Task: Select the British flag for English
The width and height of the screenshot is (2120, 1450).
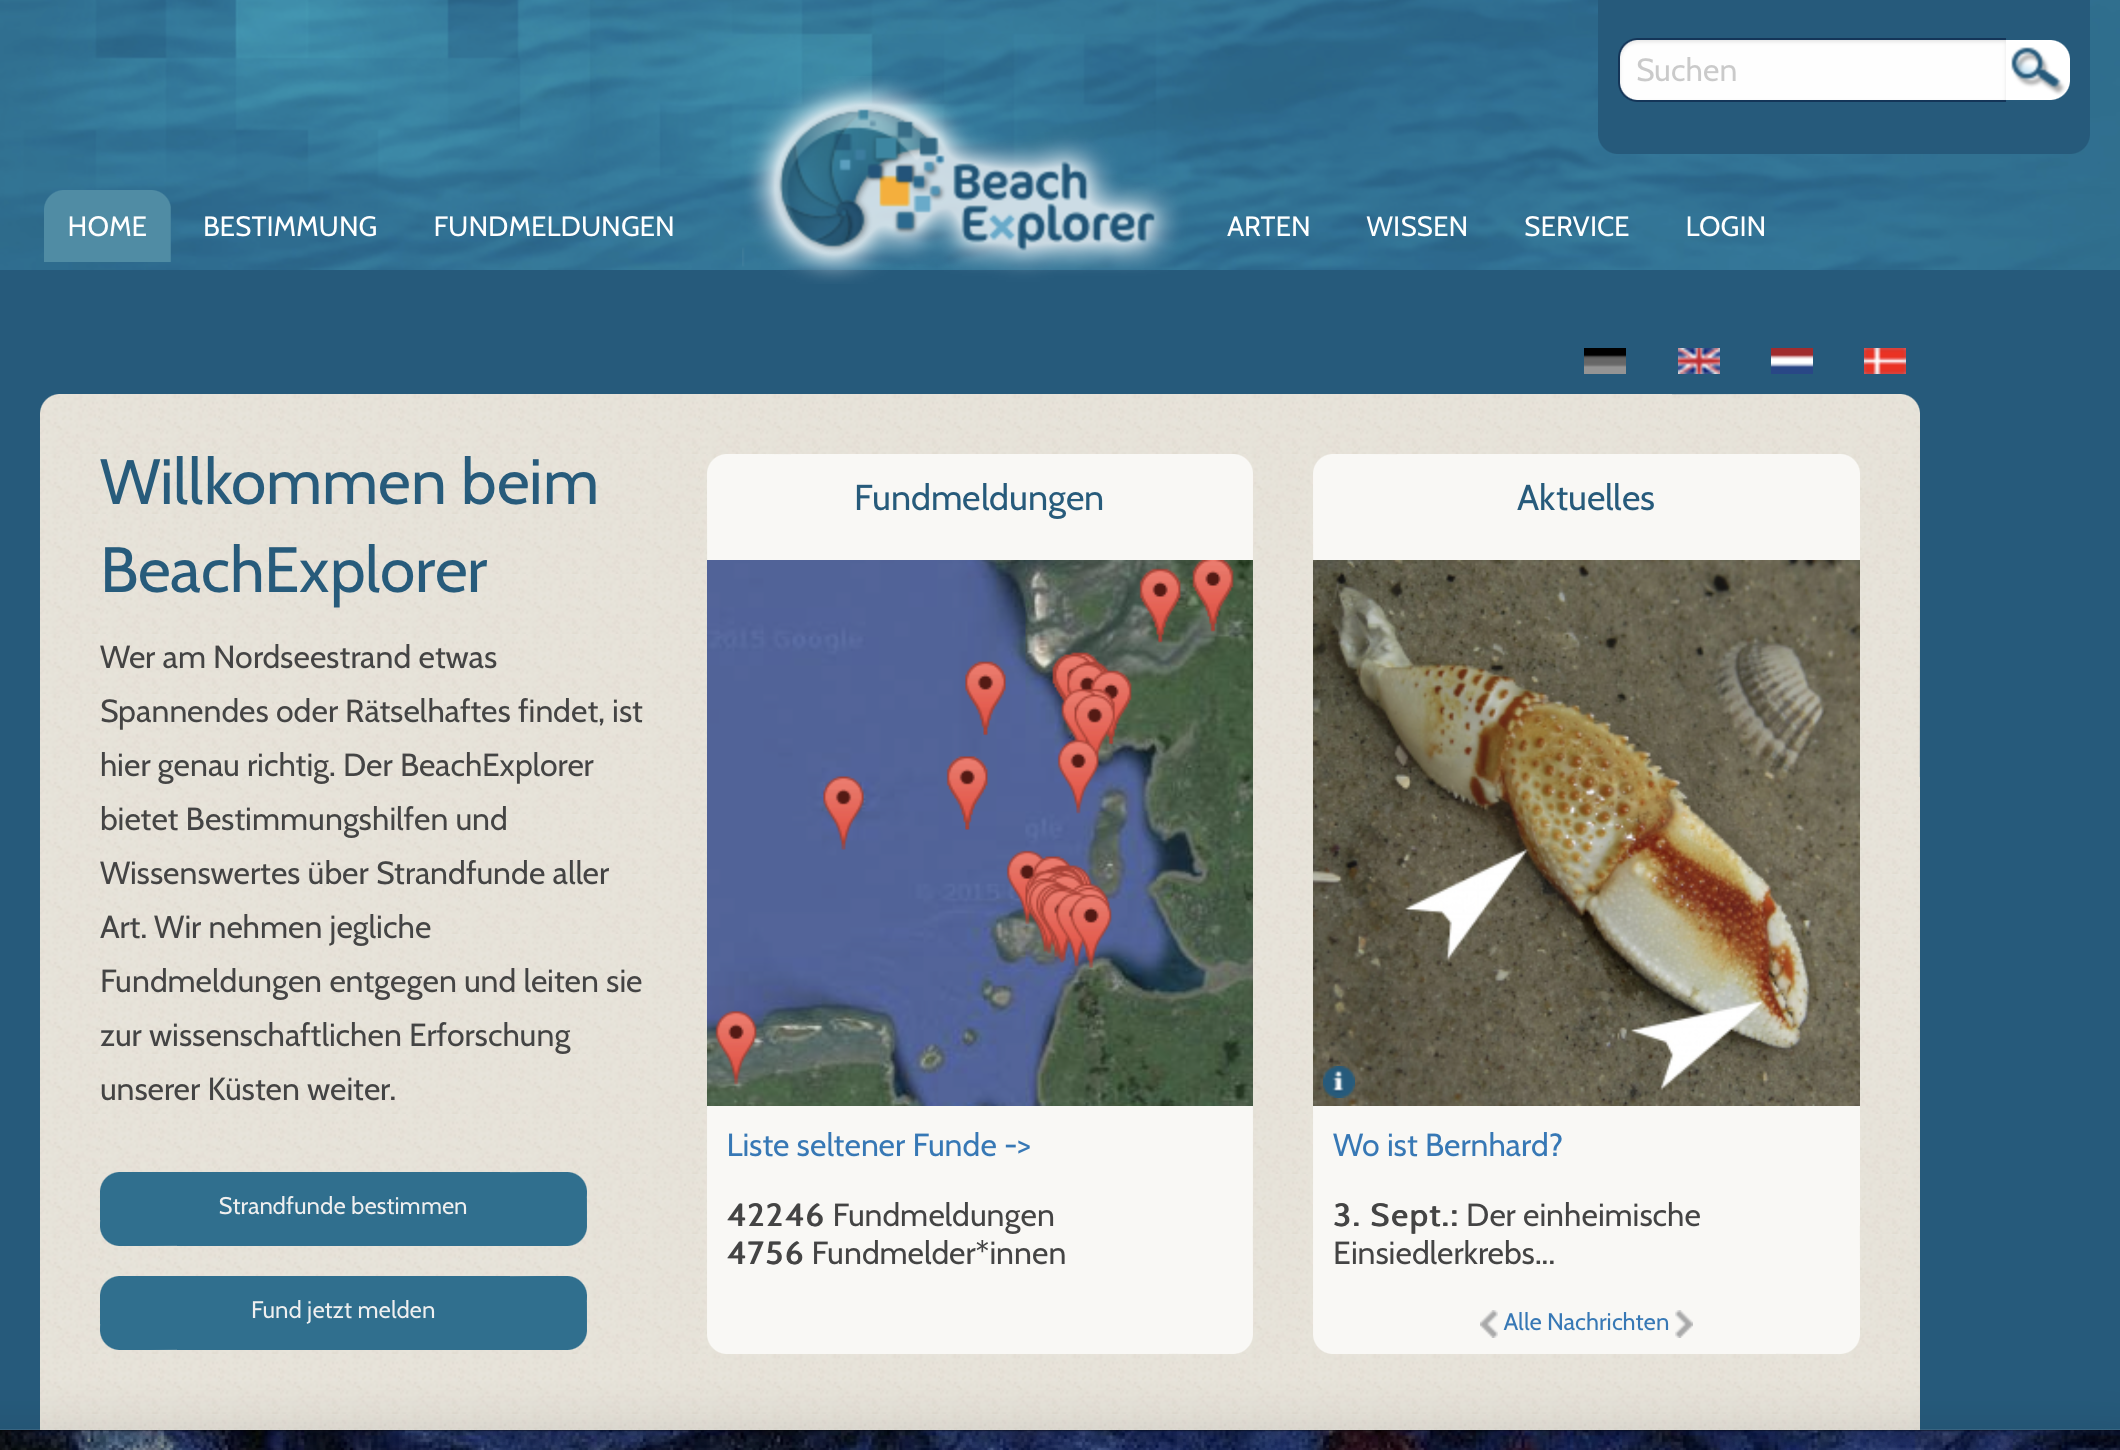Action: (x=1698, y=361)
